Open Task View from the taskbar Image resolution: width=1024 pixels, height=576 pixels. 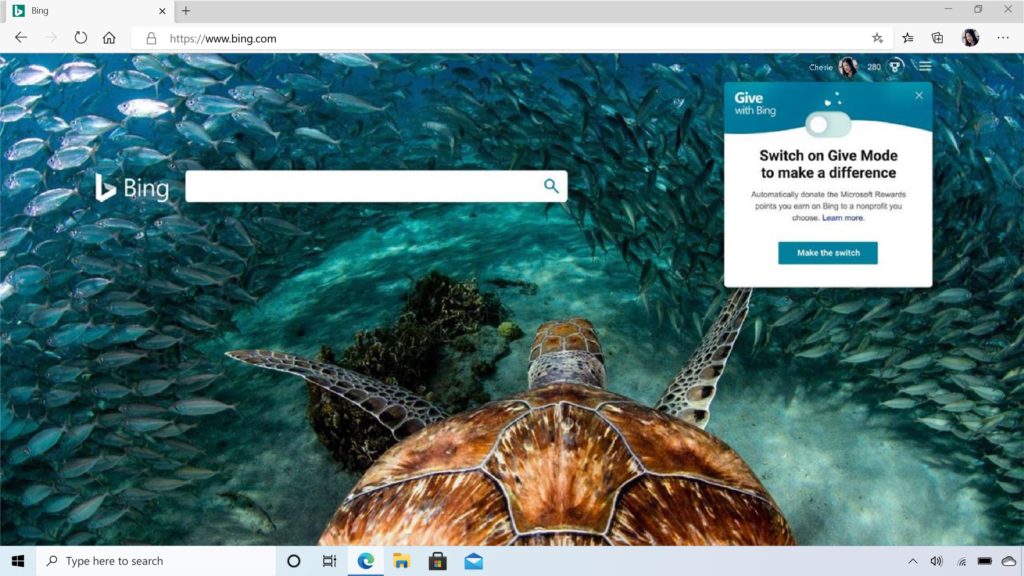[329, 561]
